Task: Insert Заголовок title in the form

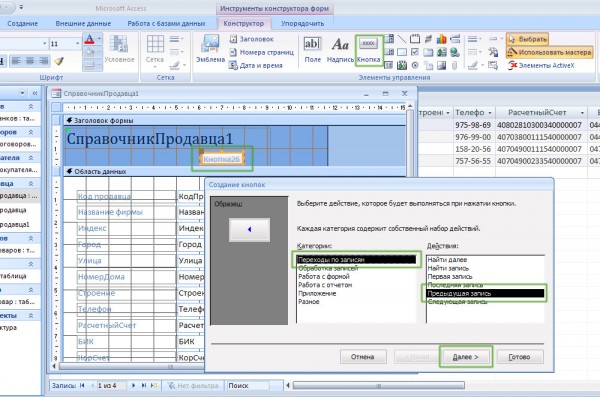Action: coord(252,39)
